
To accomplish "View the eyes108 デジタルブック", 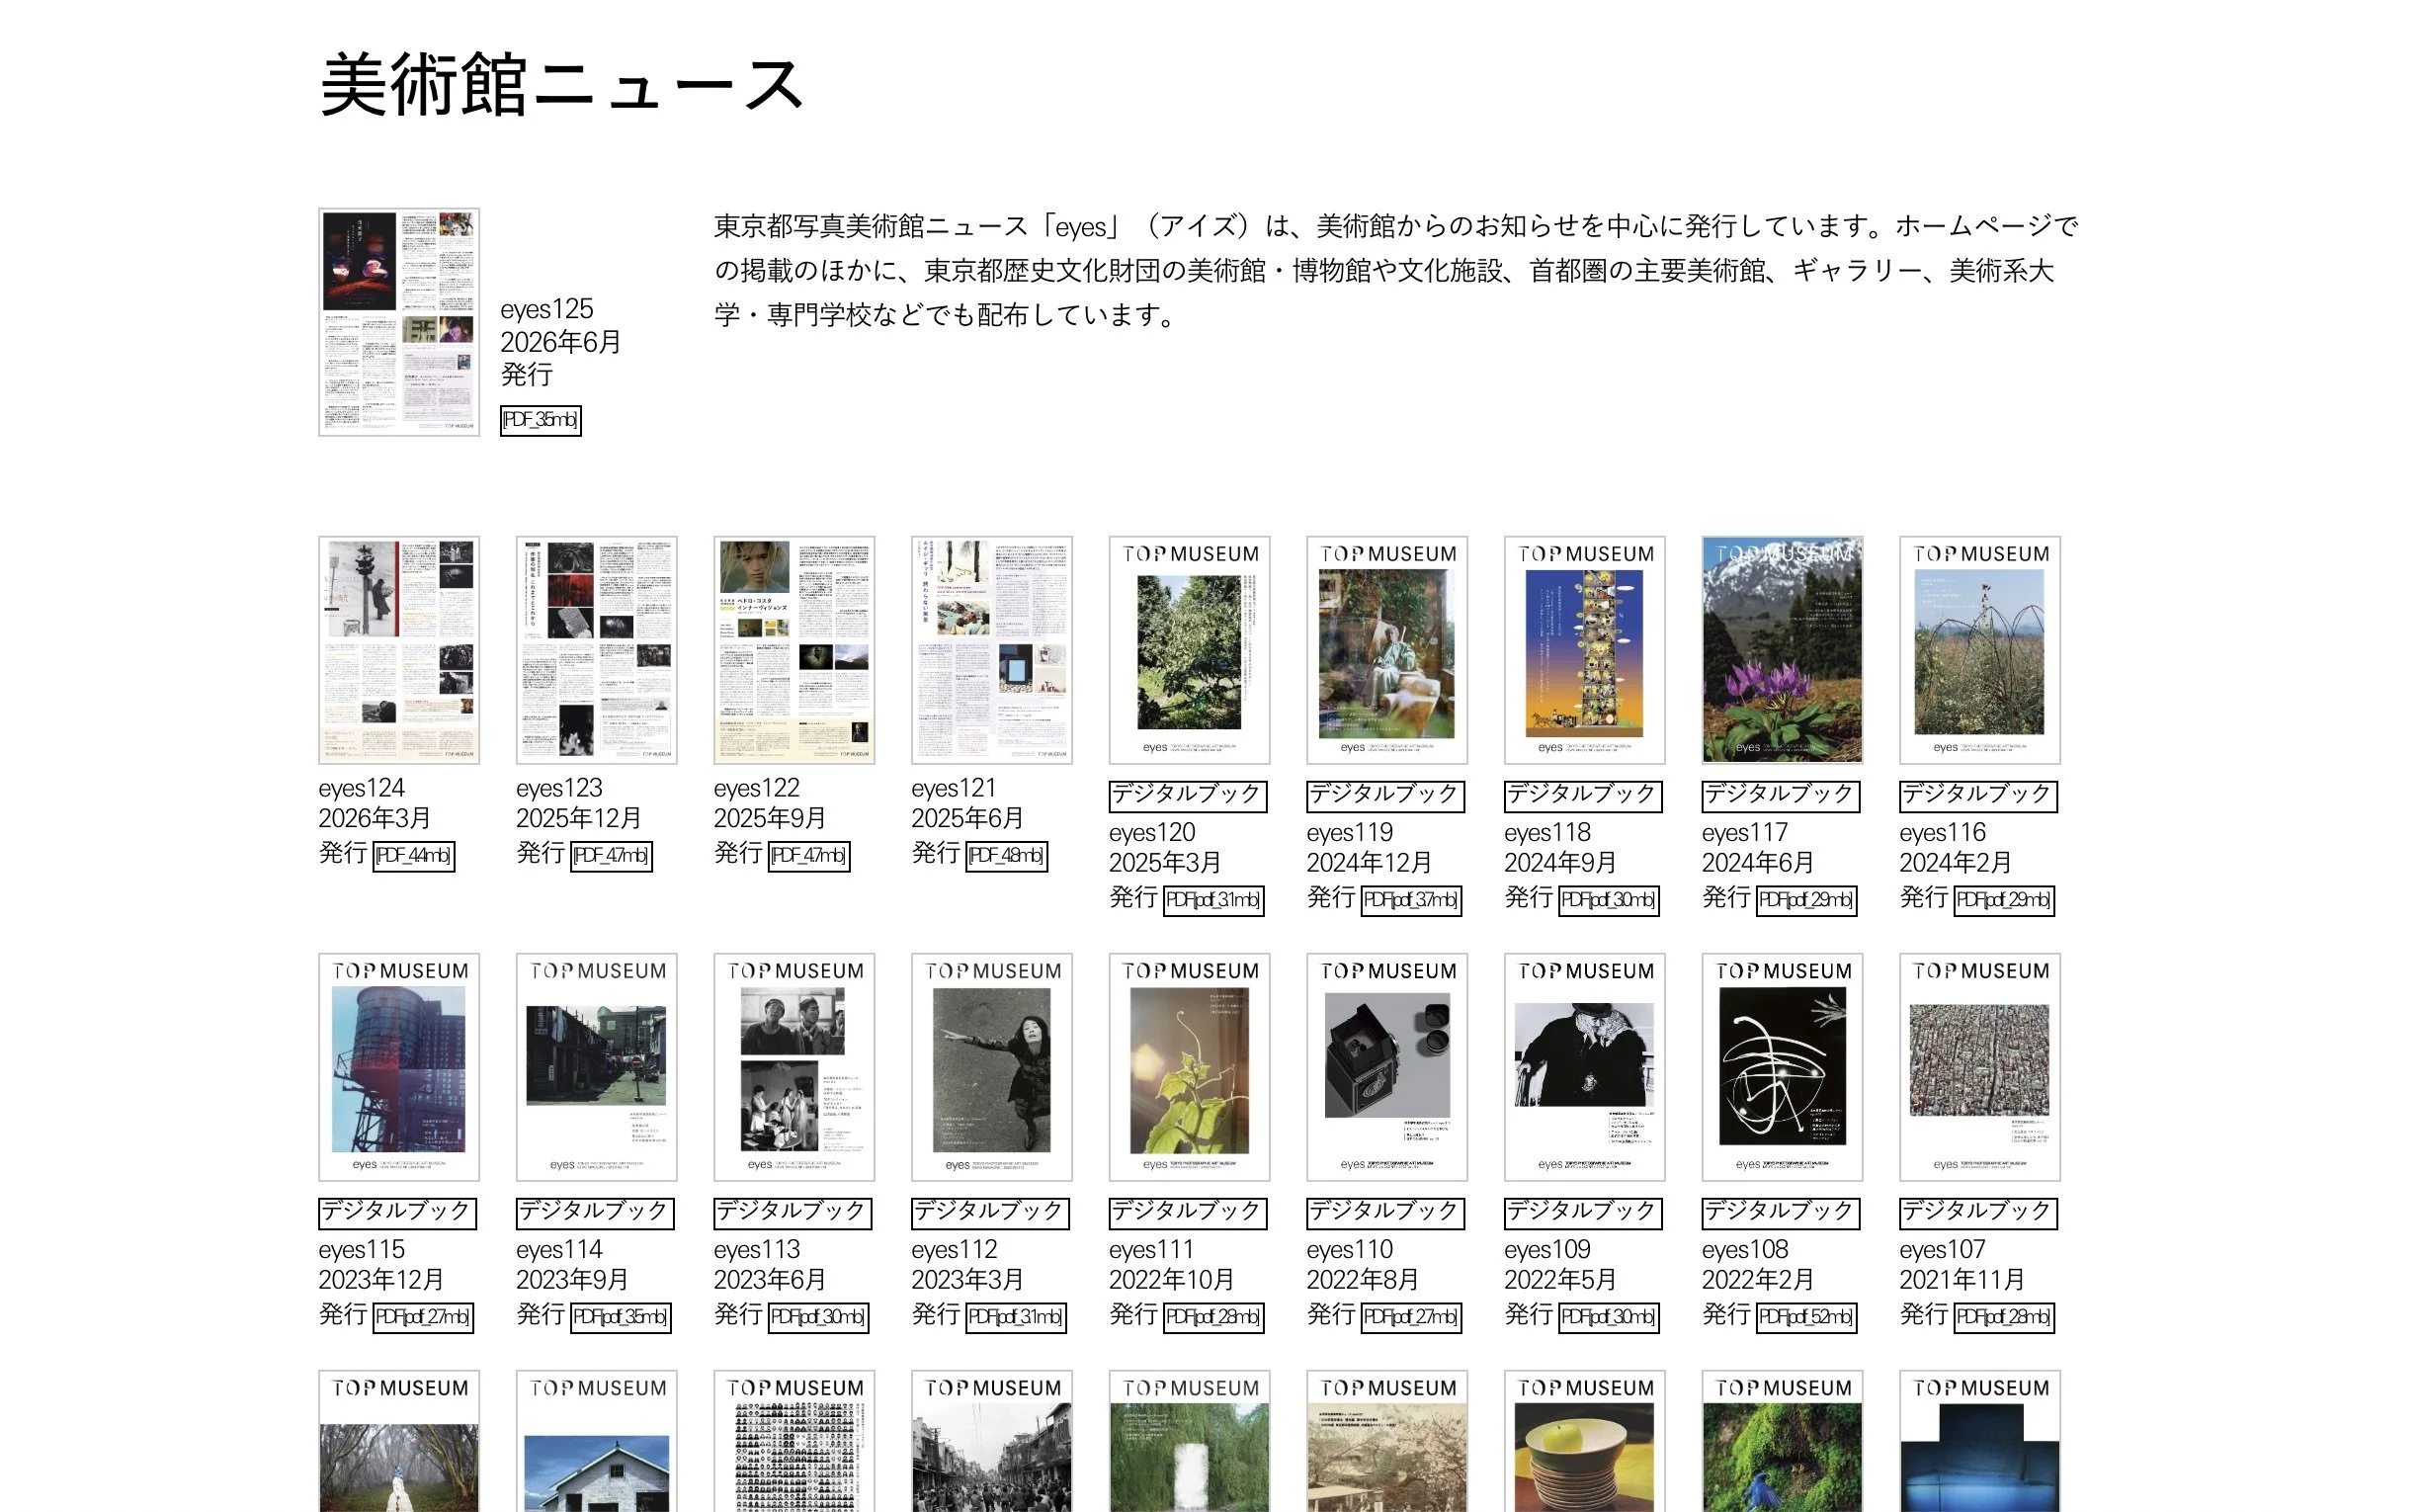I will click(x=1781, y=1213).
